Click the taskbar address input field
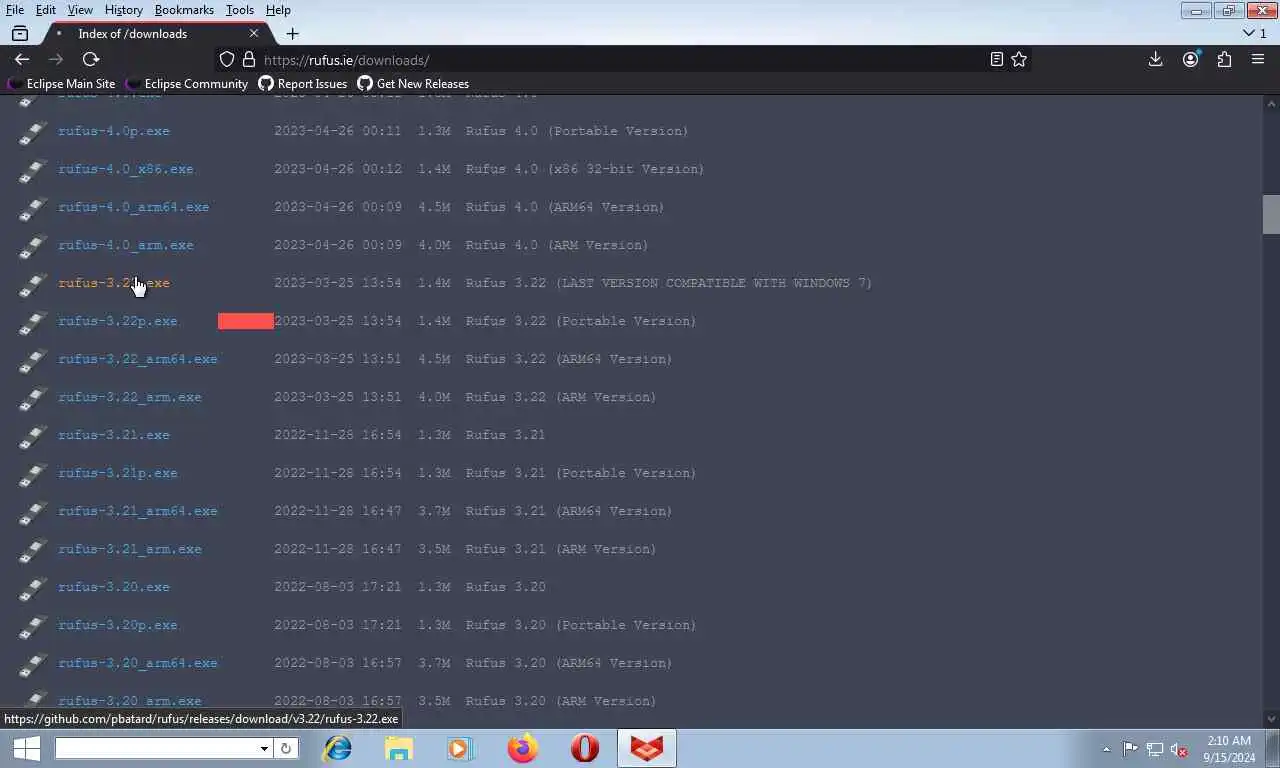The width and height of the screenshot is (1280, 768). tap(156, 748)
